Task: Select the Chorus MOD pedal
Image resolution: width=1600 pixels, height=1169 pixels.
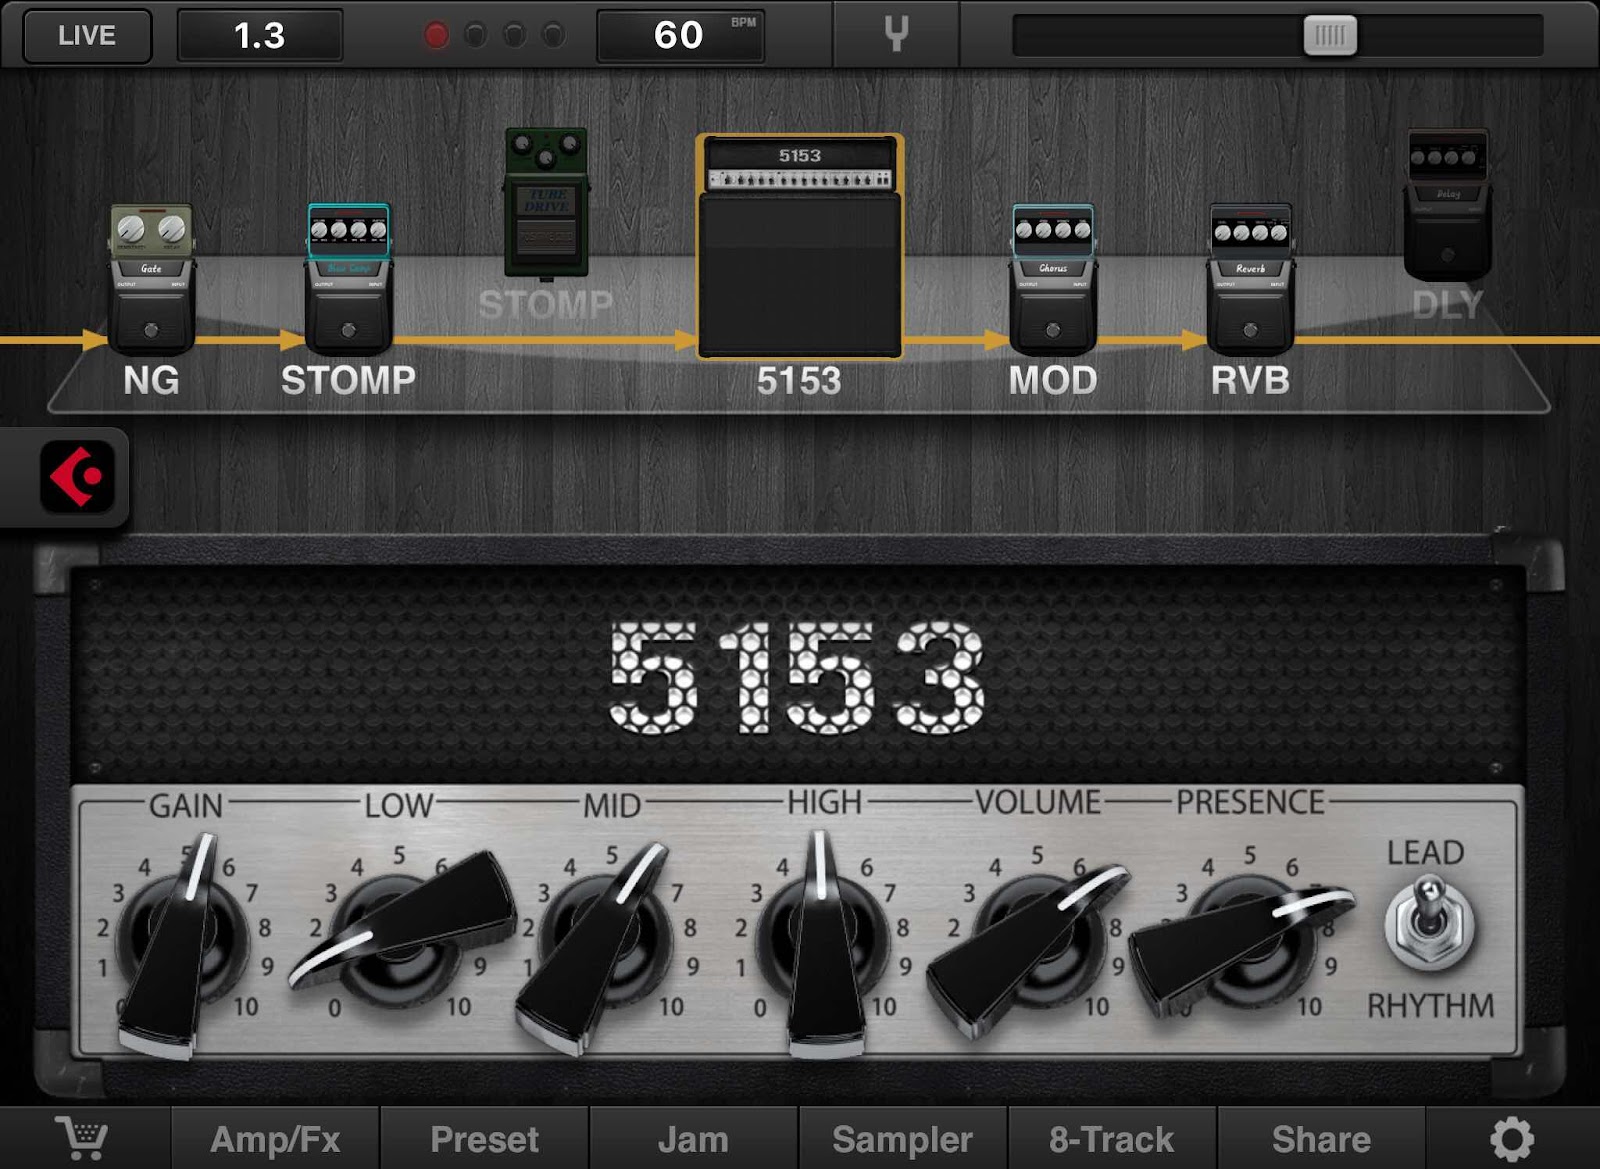Action: (x=1053, y=279)
